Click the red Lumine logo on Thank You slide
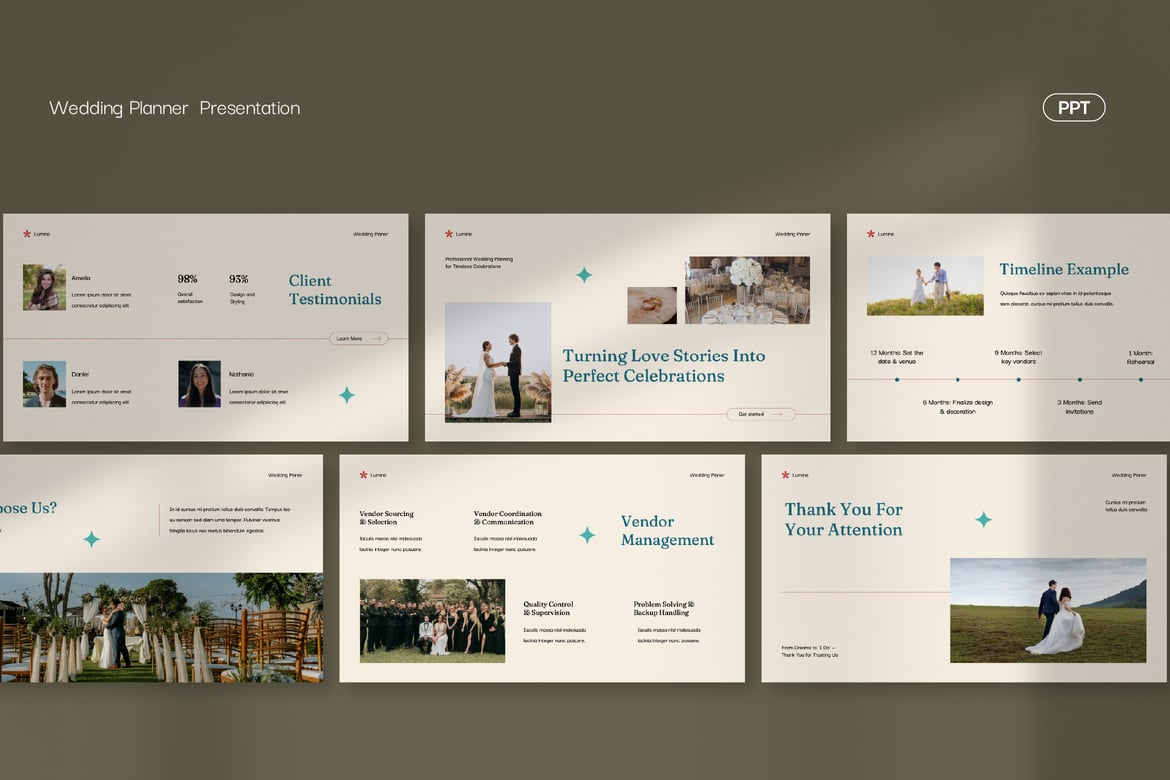1170x780 pixels. 785,475
